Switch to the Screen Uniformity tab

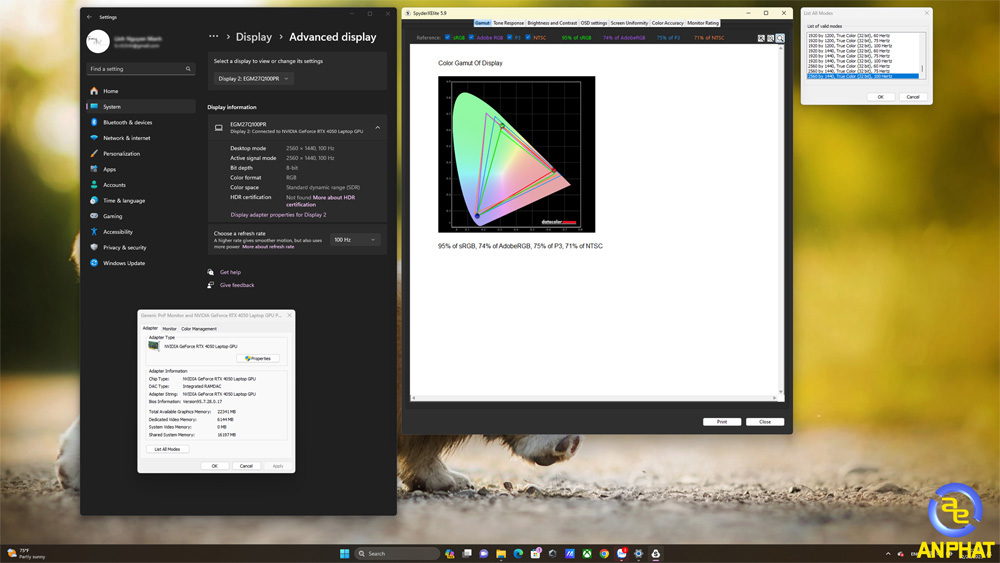click(x=629, y=23)
